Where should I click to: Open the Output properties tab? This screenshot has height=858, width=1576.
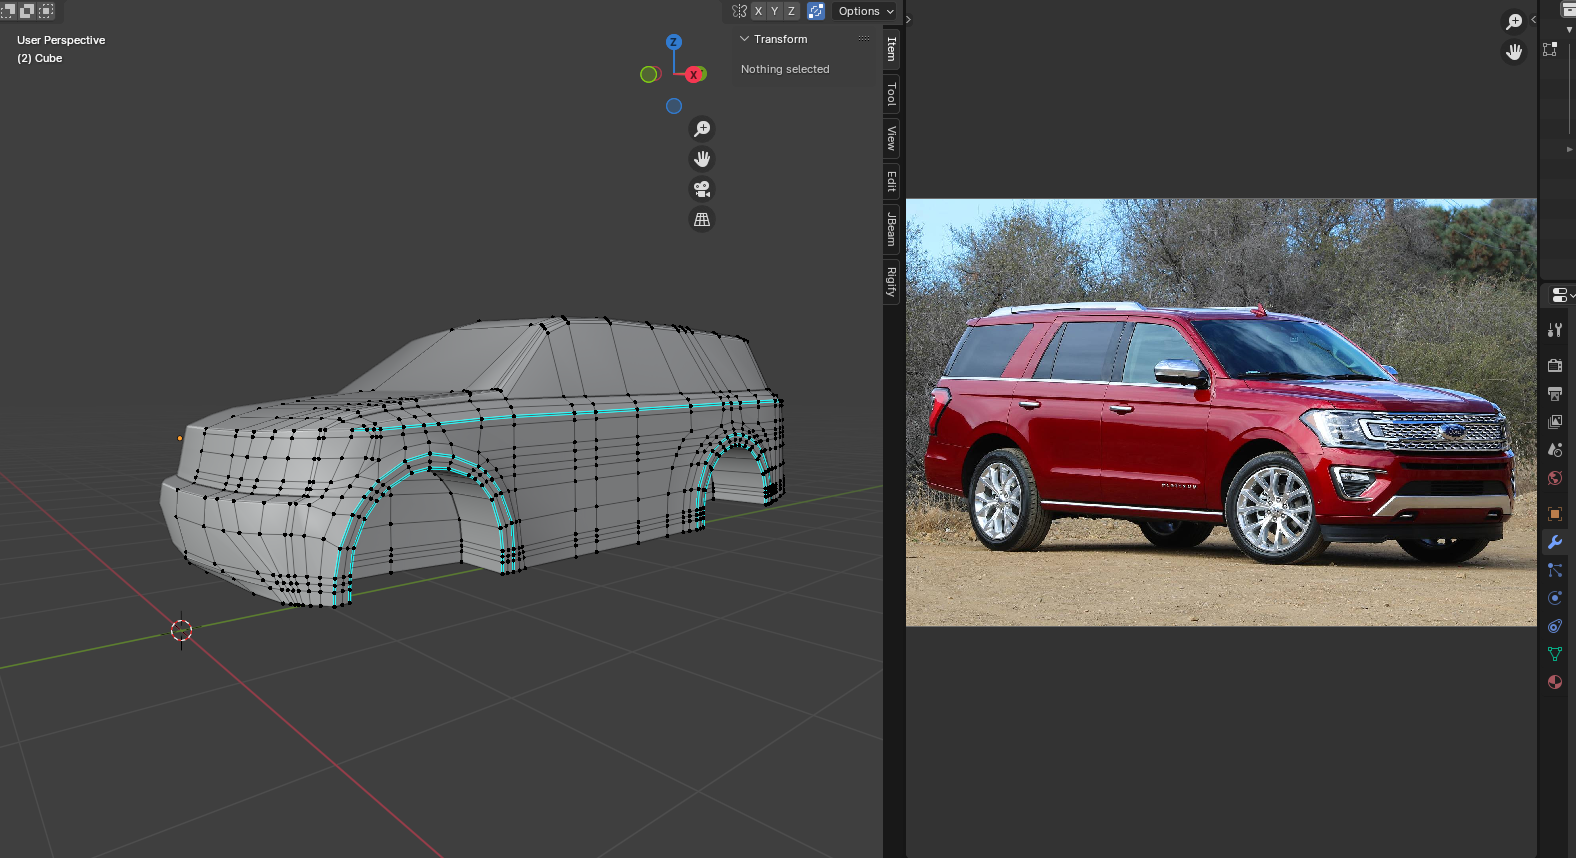[1555, 393]
